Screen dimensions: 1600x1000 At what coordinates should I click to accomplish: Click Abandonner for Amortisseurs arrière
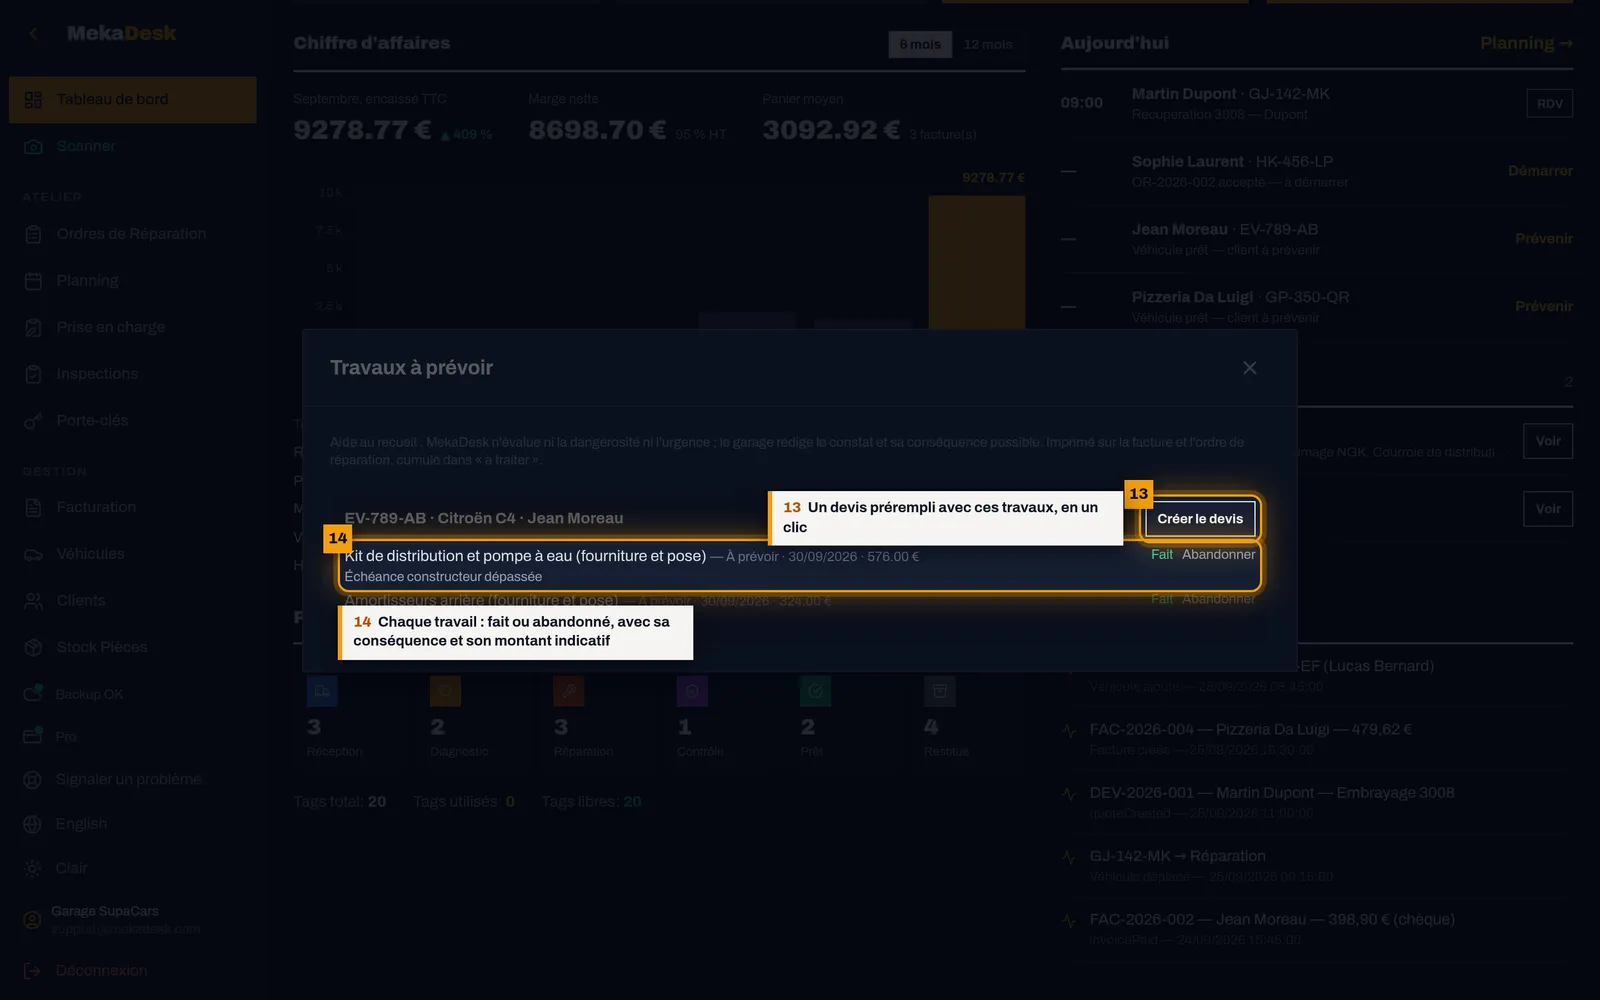(x=1218, y=599)
